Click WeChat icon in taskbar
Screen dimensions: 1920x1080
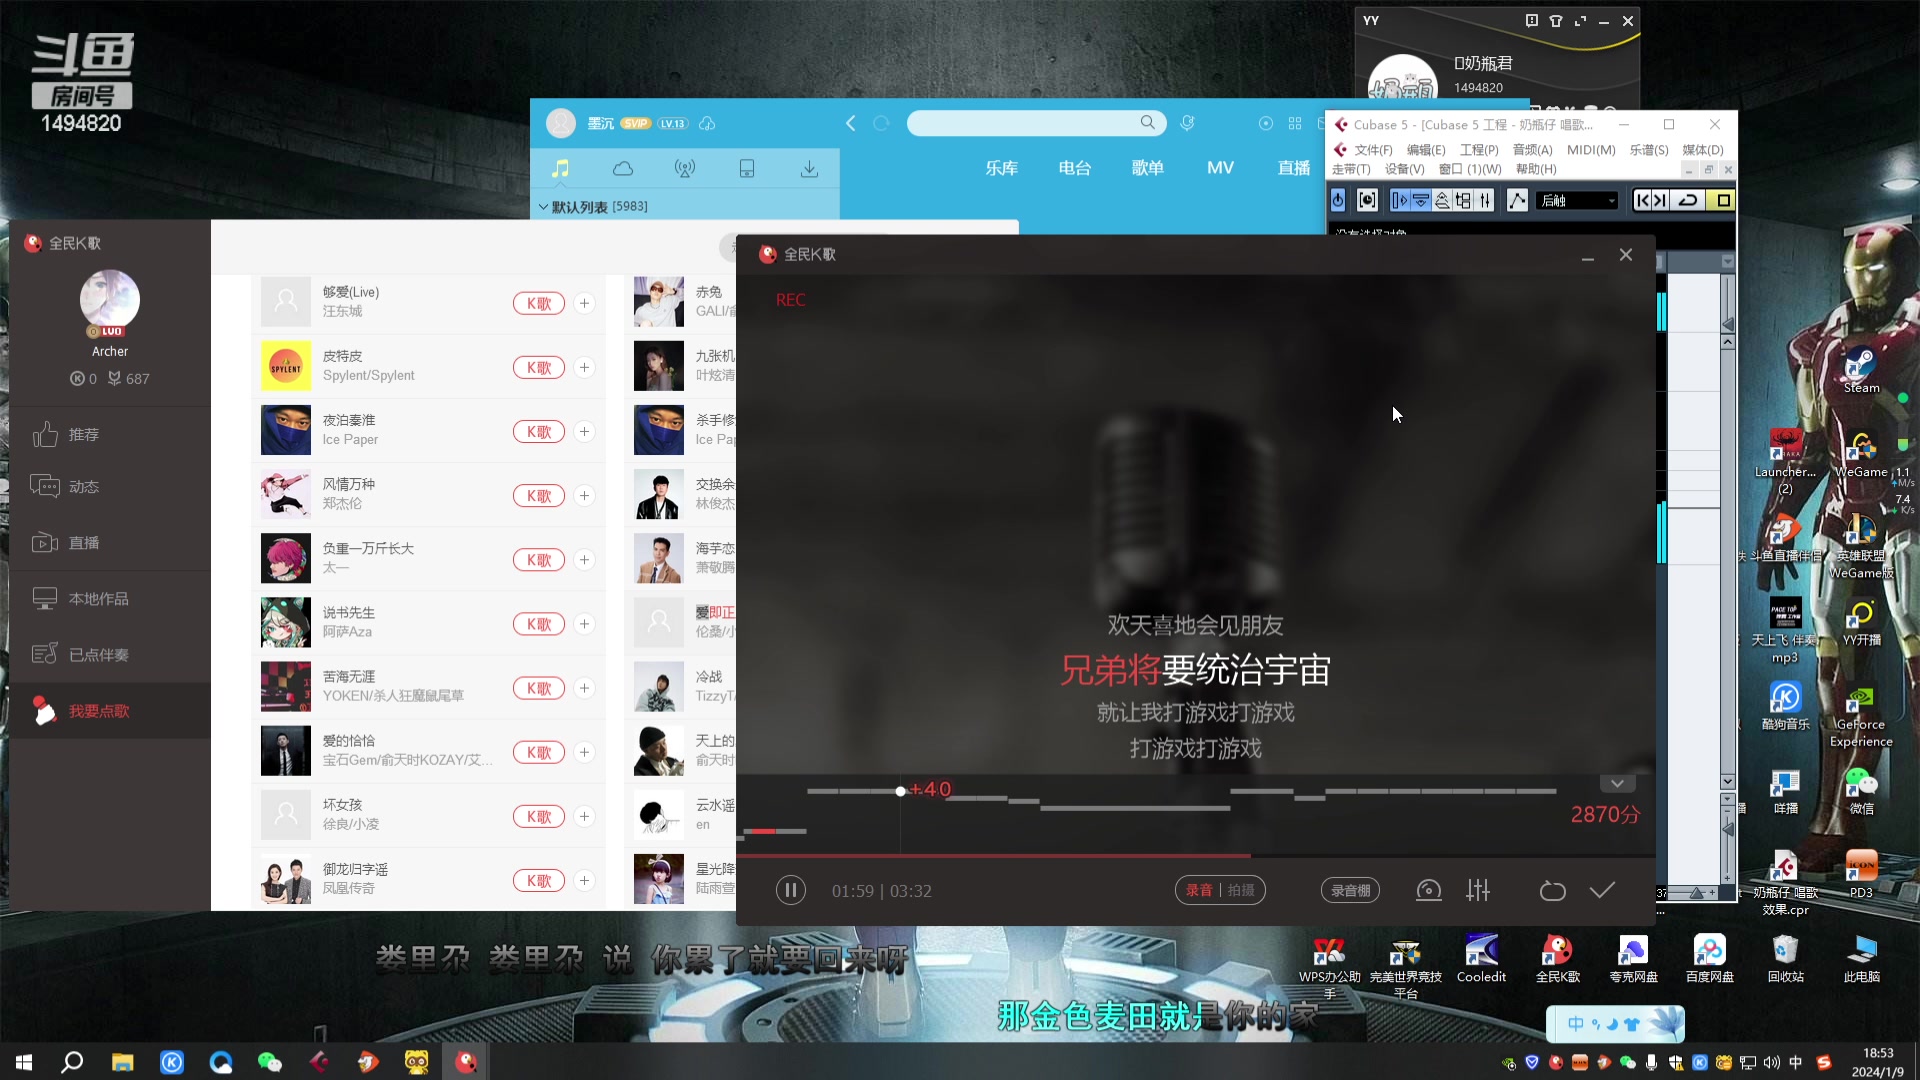[x=269, y=1062]
